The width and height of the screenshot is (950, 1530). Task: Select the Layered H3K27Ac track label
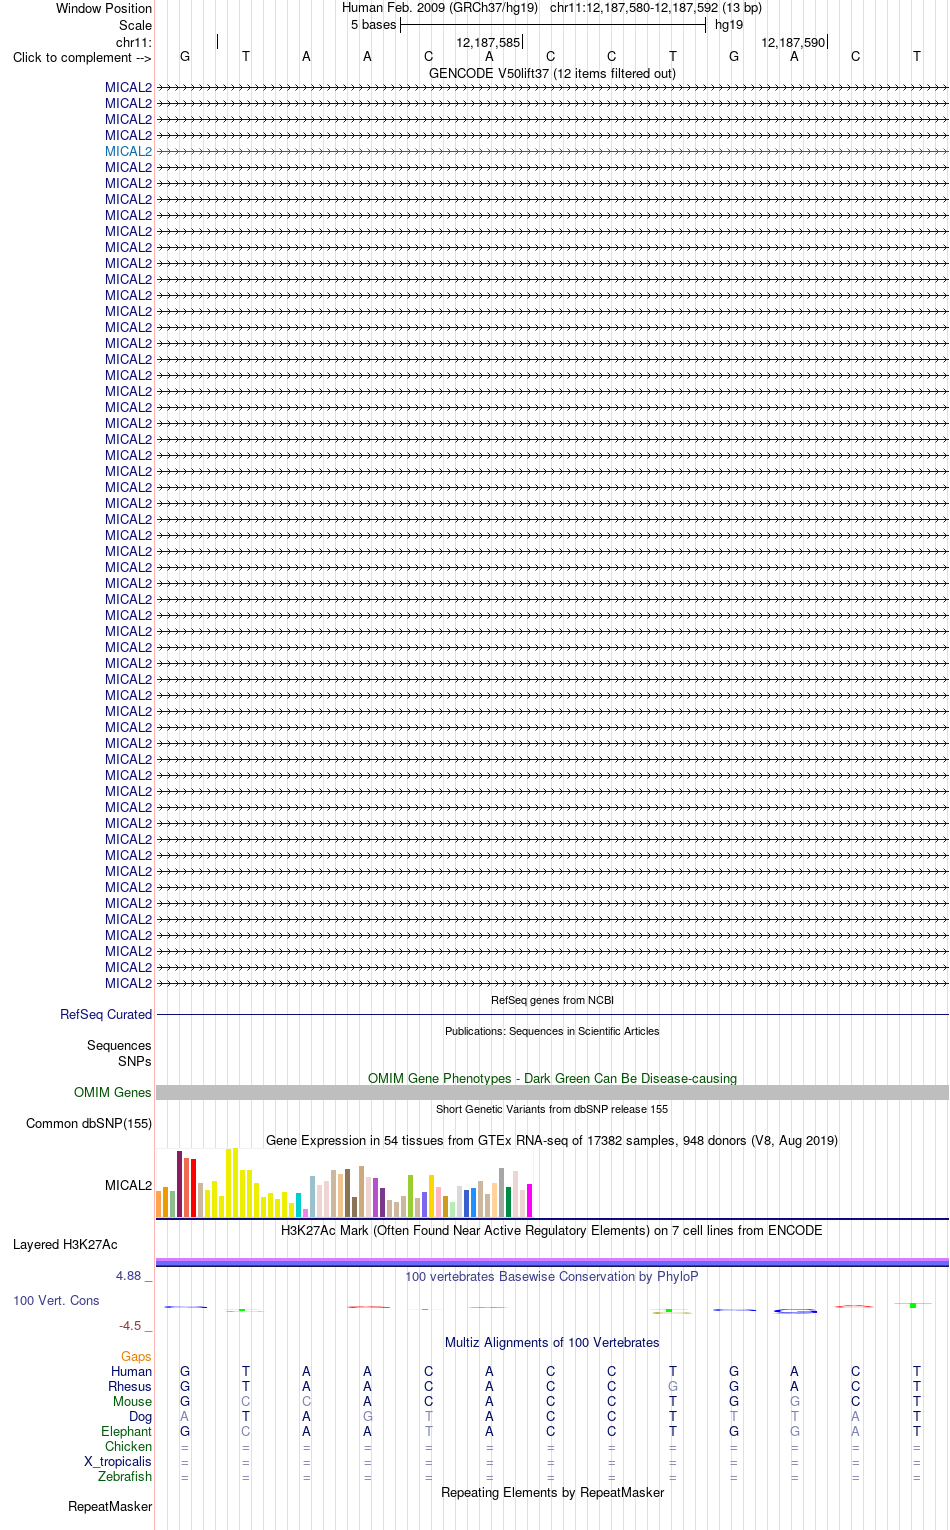[65, 1244]
